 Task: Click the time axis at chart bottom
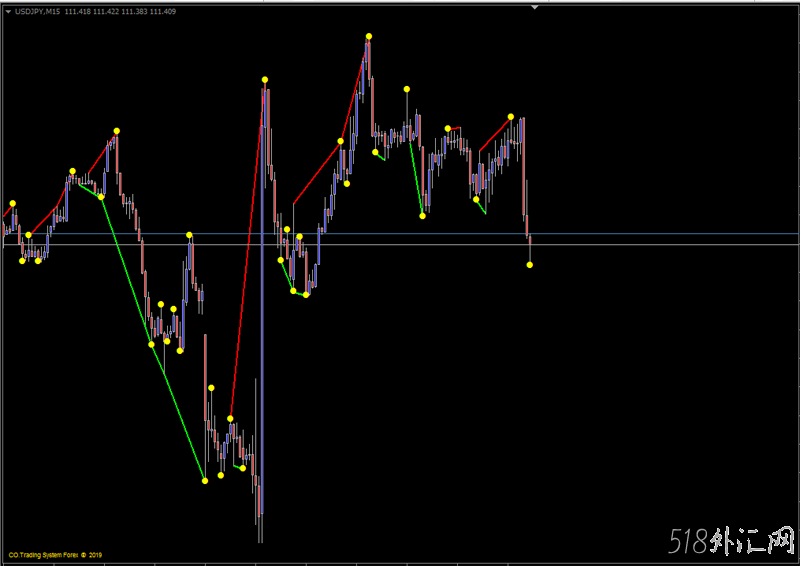pyautogui.click(x=400, y=562)
